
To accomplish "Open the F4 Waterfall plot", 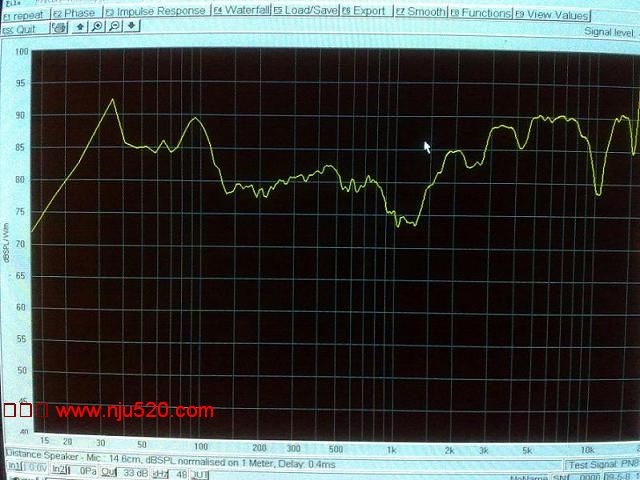I will point(241,10).
